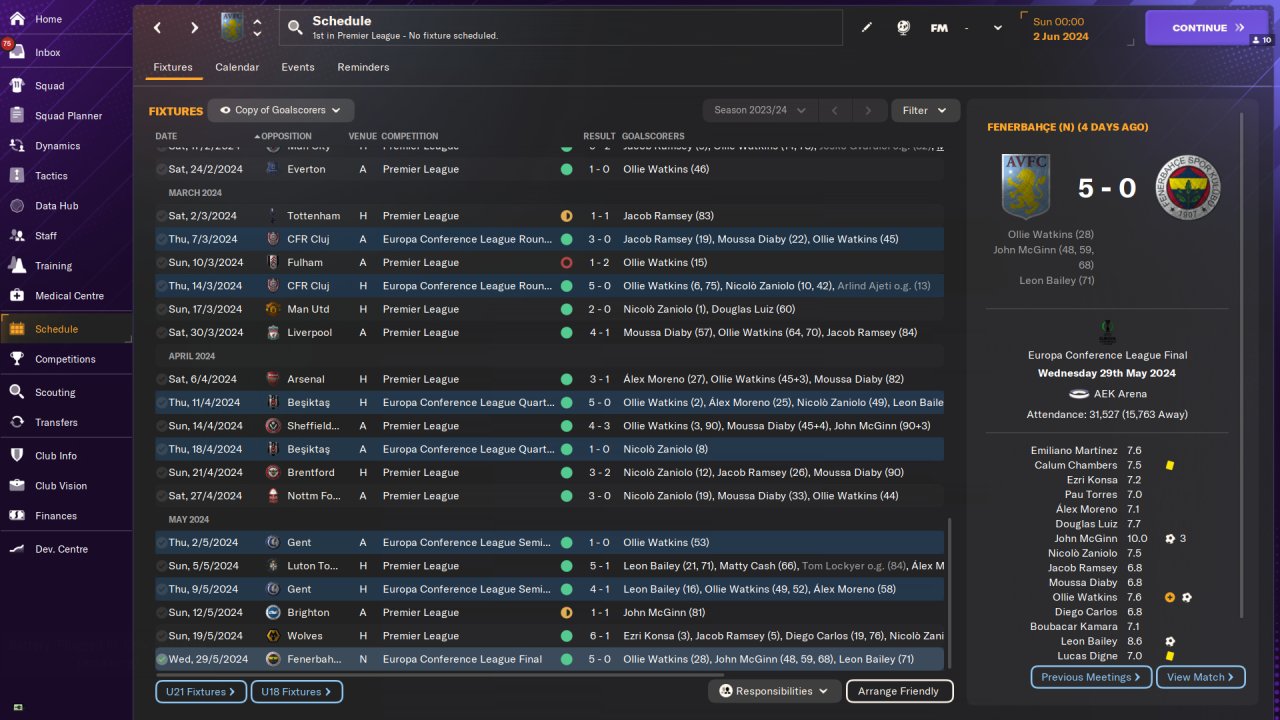Open U18 Fixtures
1280x720 pixels.
(x=297, y=691)
